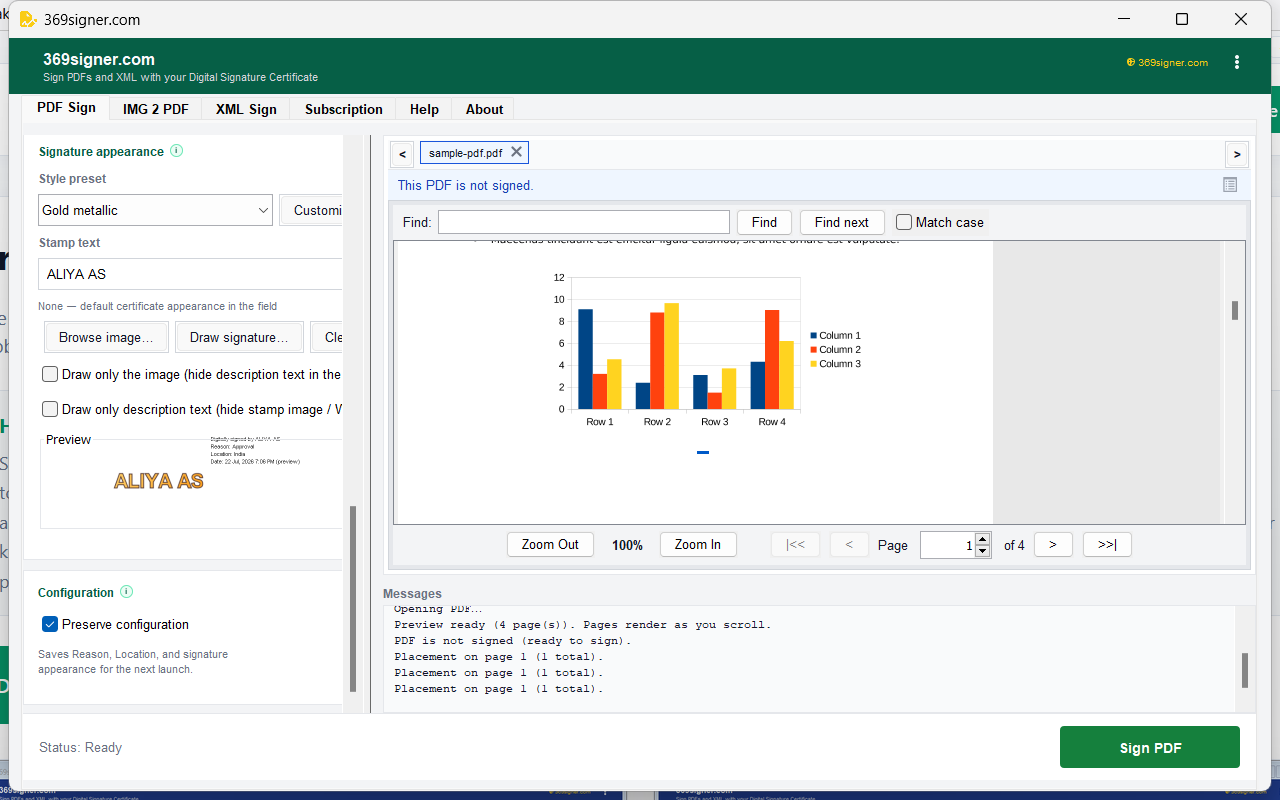Click the Find next button
The width and height of the screenshot is (1280, 800).
tap(842, 222)
